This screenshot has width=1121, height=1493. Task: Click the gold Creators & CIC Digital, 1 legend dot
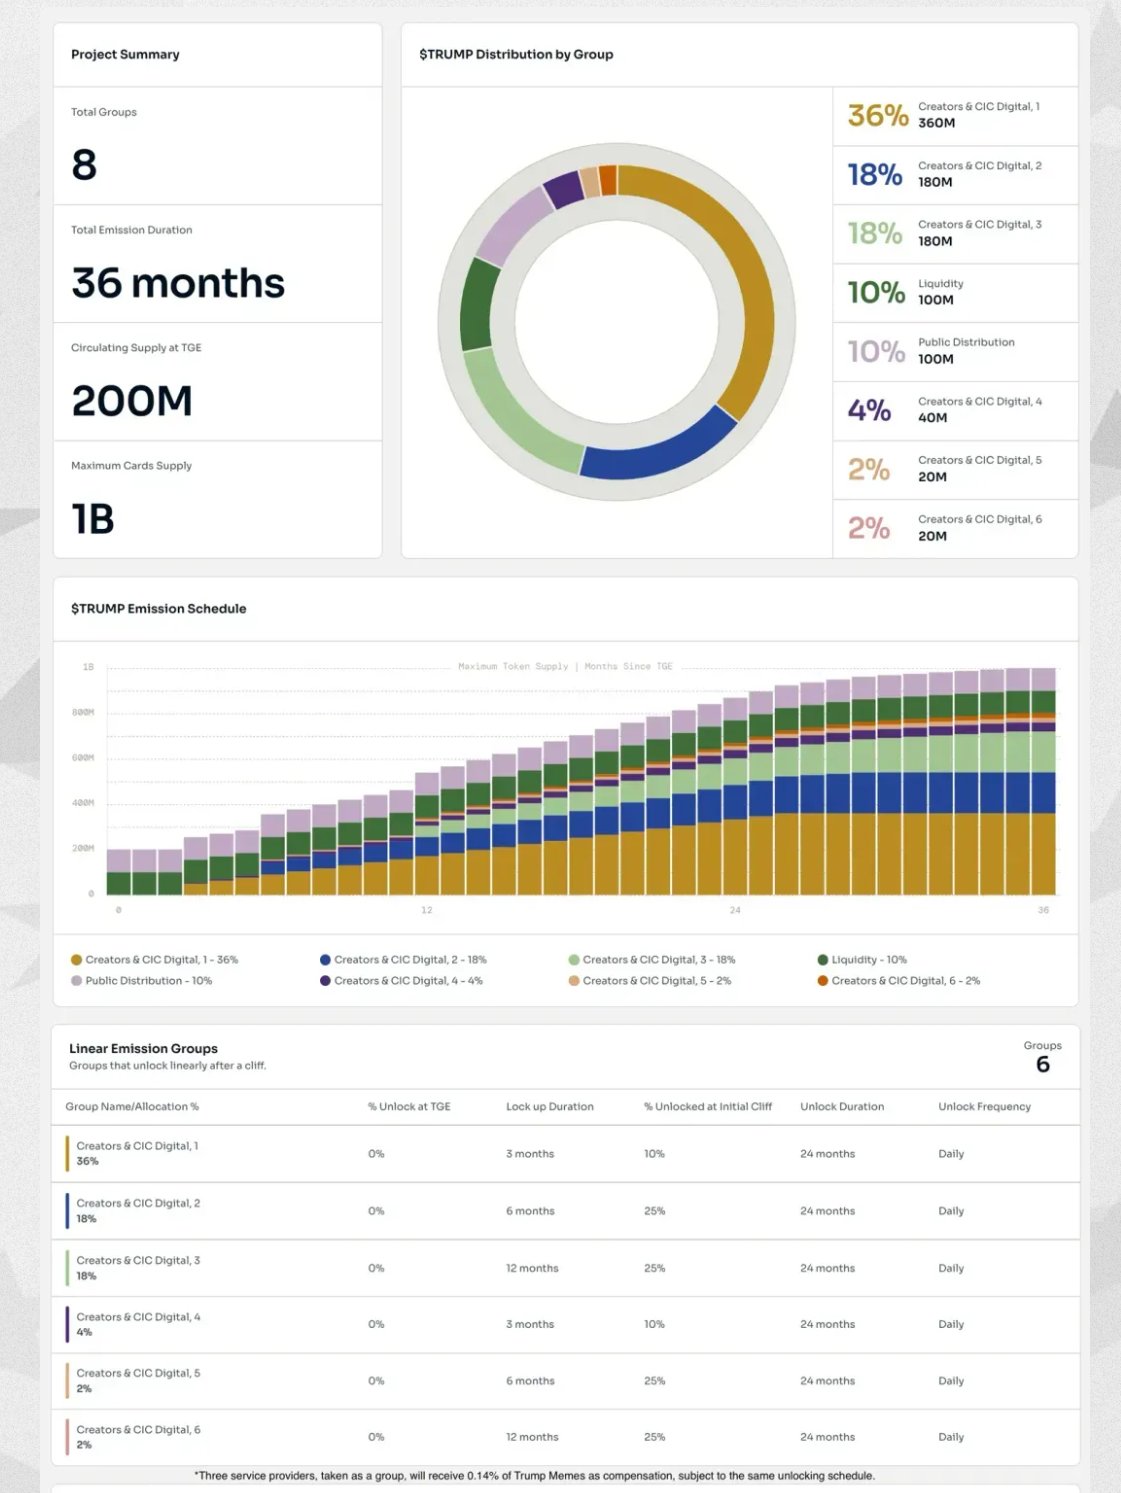(76, 960)
